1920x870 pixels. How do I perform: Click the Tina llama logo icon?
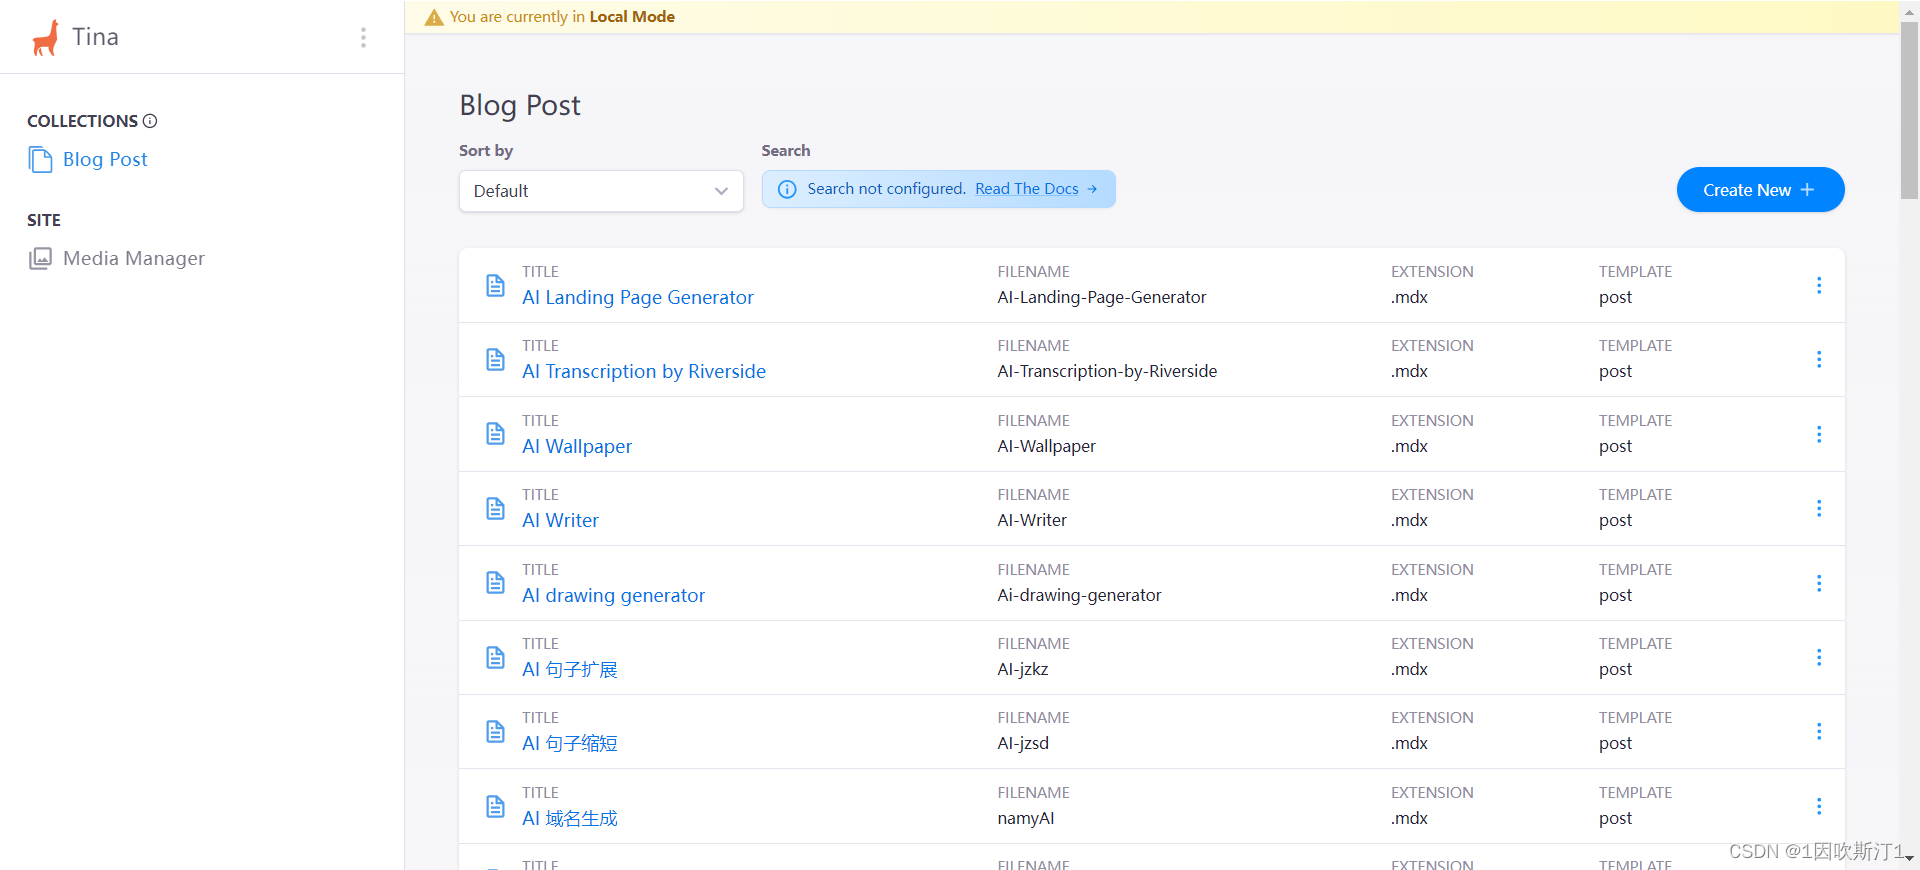pos(45,38)
